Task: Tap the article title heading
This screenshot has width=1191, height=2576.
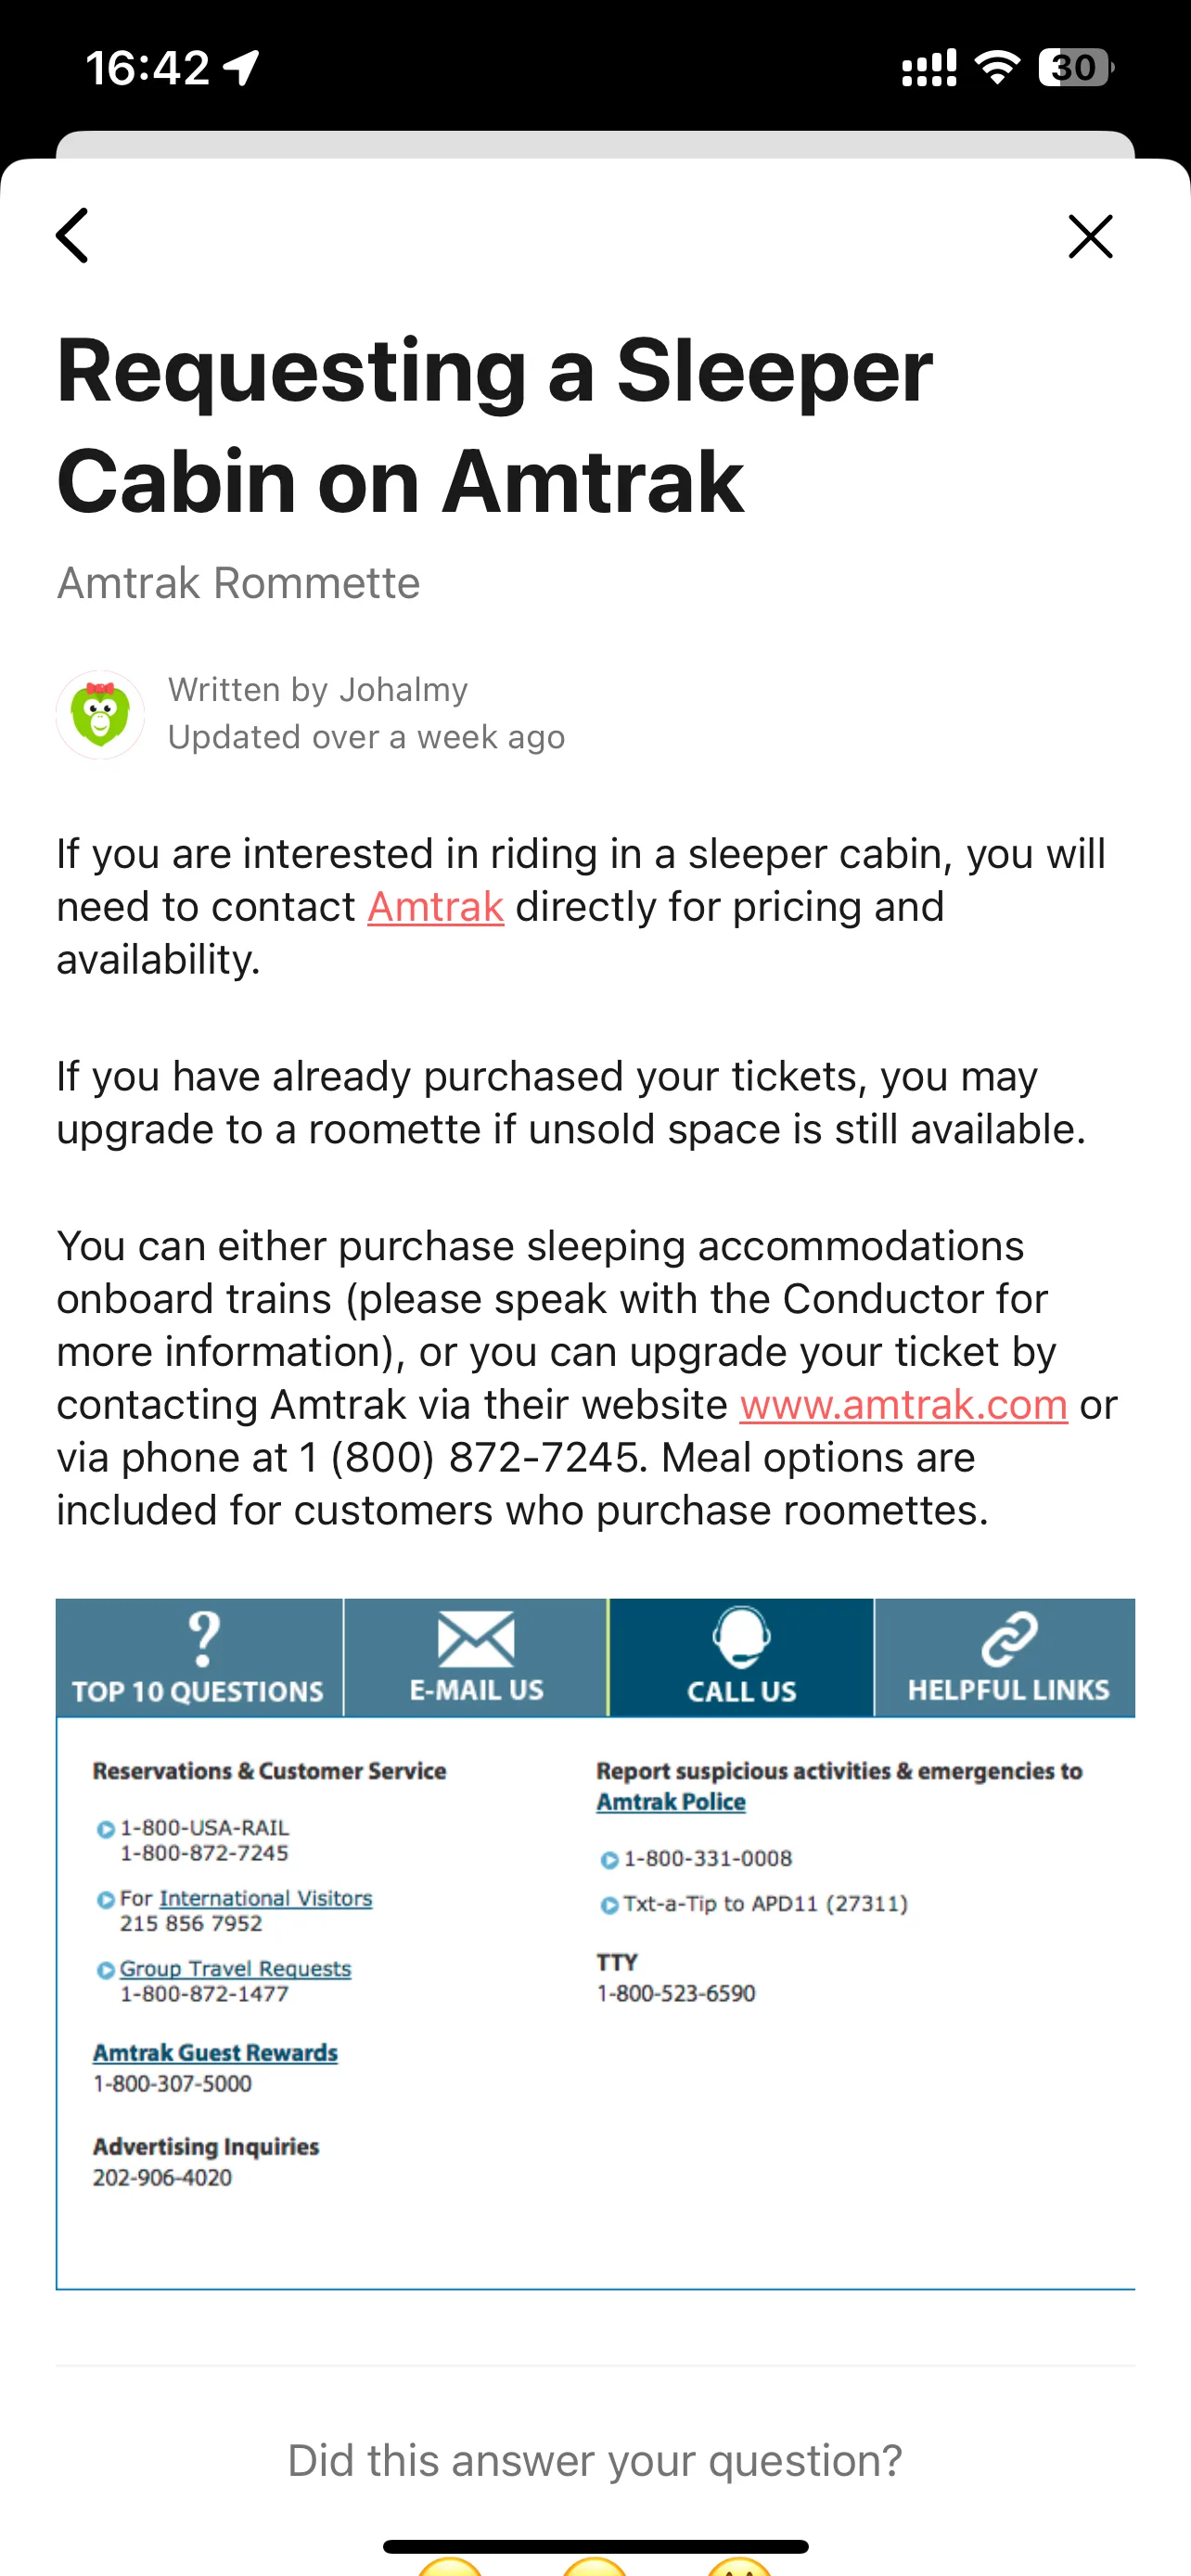Action: coord(495,425)
